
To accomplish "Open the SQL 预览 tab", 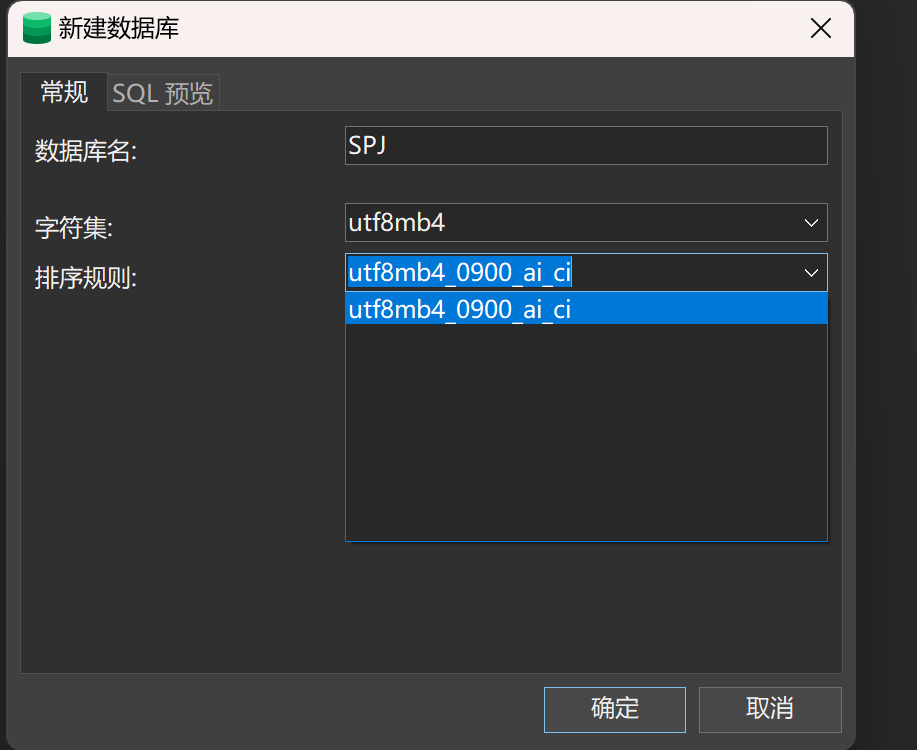I will point(163,93).
